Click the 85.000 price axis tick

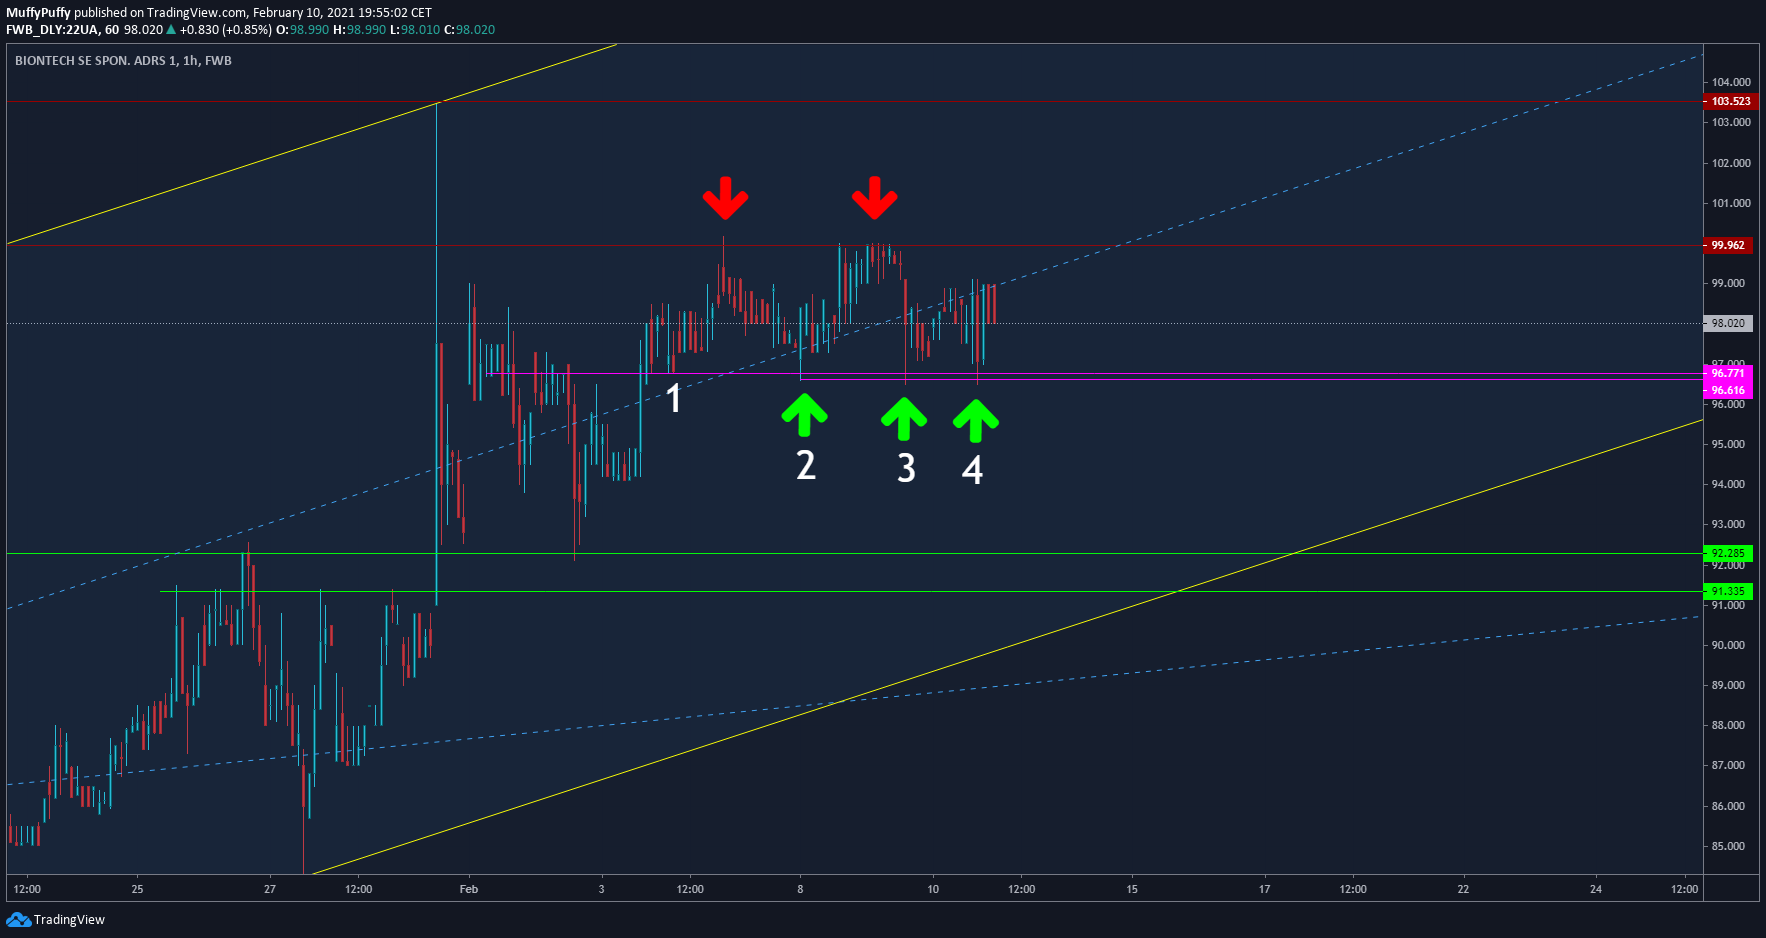pos(1728,846)
